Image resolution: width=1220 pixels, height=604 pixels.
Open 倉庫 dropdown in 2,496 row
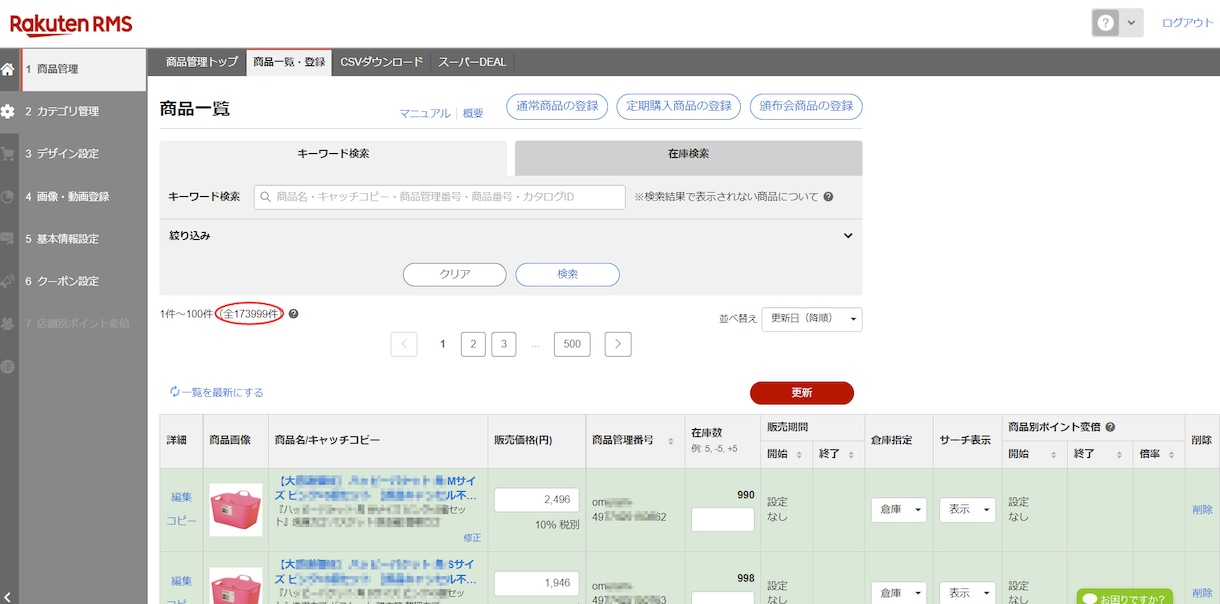point(898,510)
